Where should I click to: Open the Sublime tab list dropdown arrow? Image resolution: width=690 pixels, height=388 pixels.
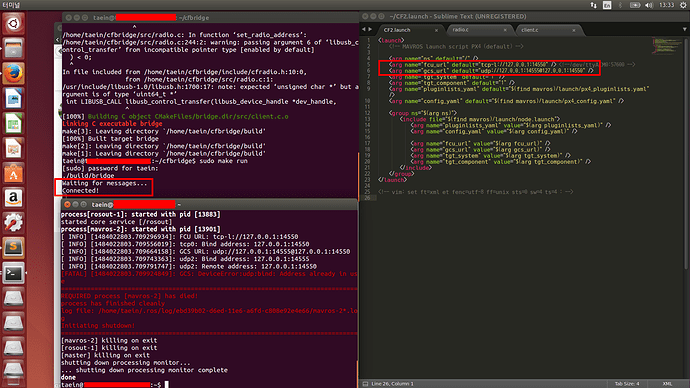pyautogui.click(x=684, y=29)
